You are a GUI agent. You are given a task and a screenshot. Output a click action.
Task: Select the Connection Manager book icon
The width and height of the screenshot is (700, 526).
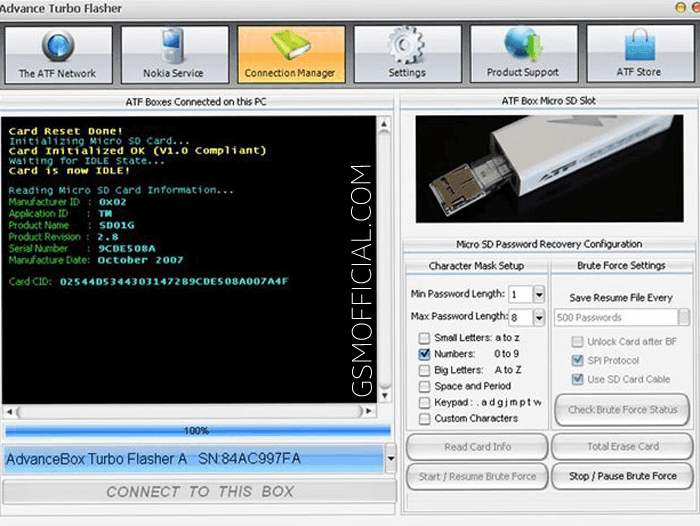tap(290, 46)
